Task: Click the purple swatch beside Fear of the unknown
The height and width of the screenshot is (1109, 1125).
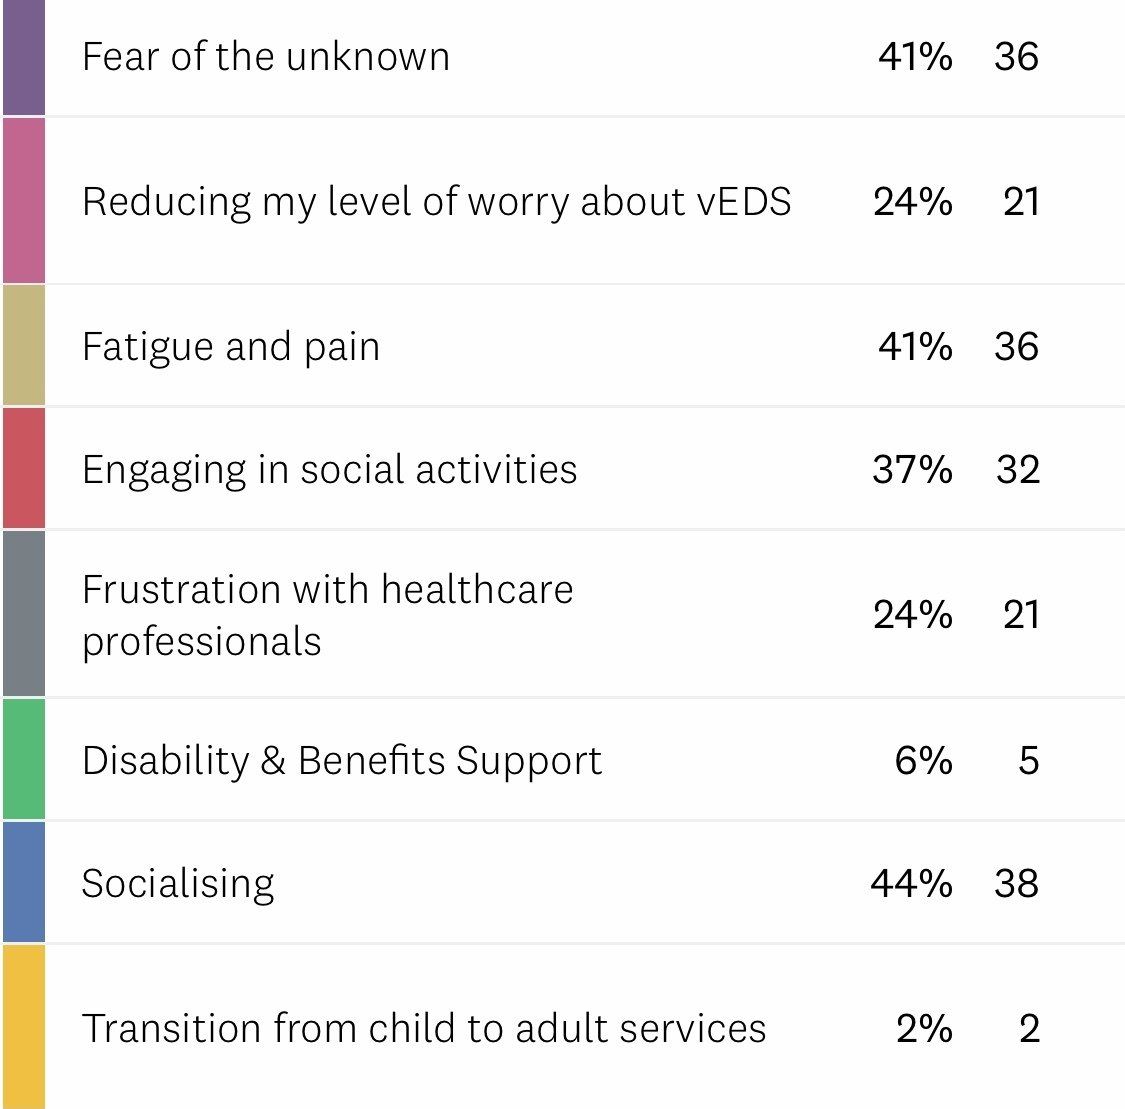Action: pos(23,57)
